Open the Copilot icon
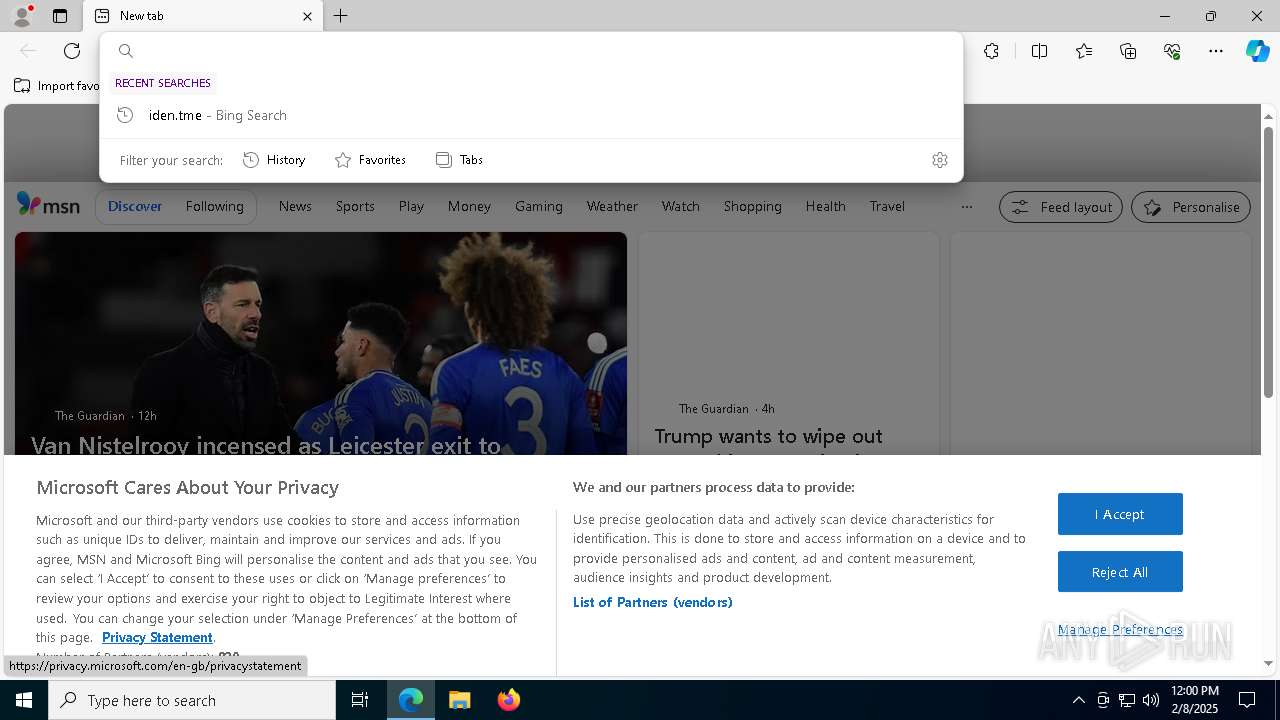 [1257, 51]
